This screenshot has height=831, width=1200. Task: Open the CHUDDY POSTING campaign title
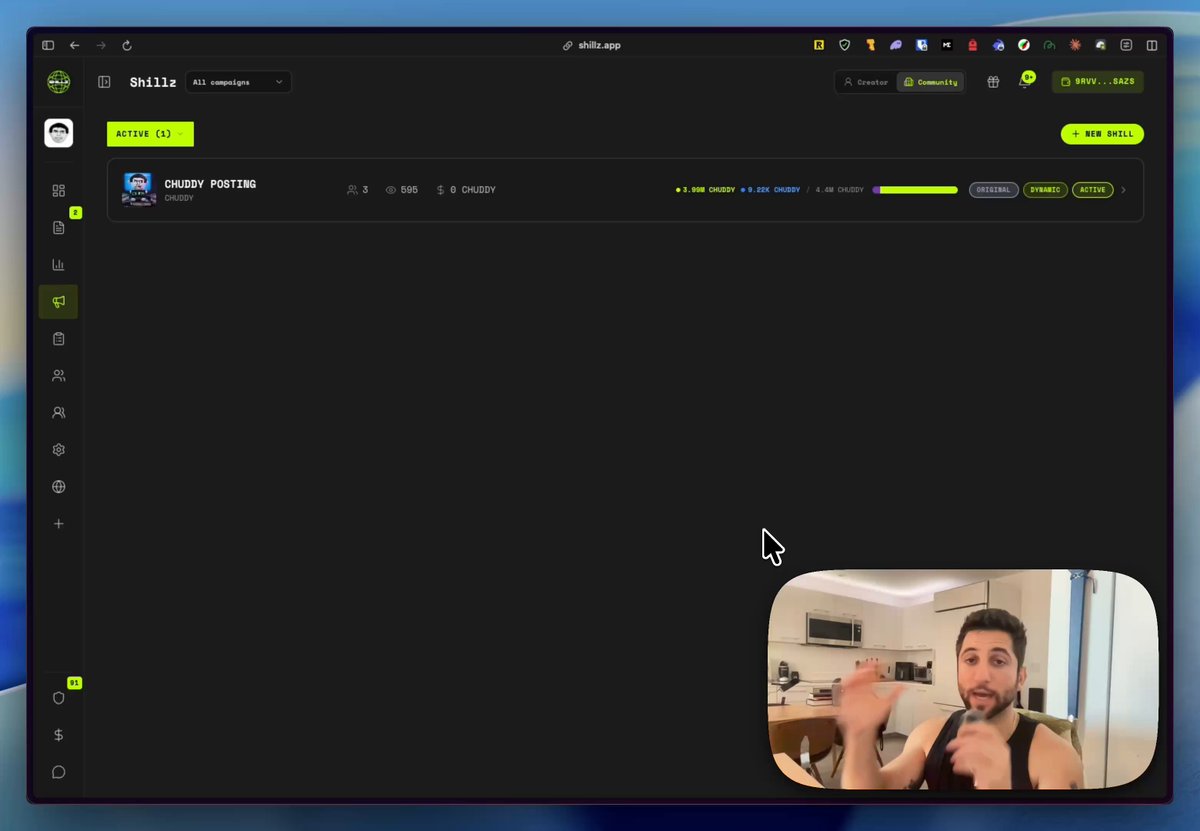coord(210,184)
